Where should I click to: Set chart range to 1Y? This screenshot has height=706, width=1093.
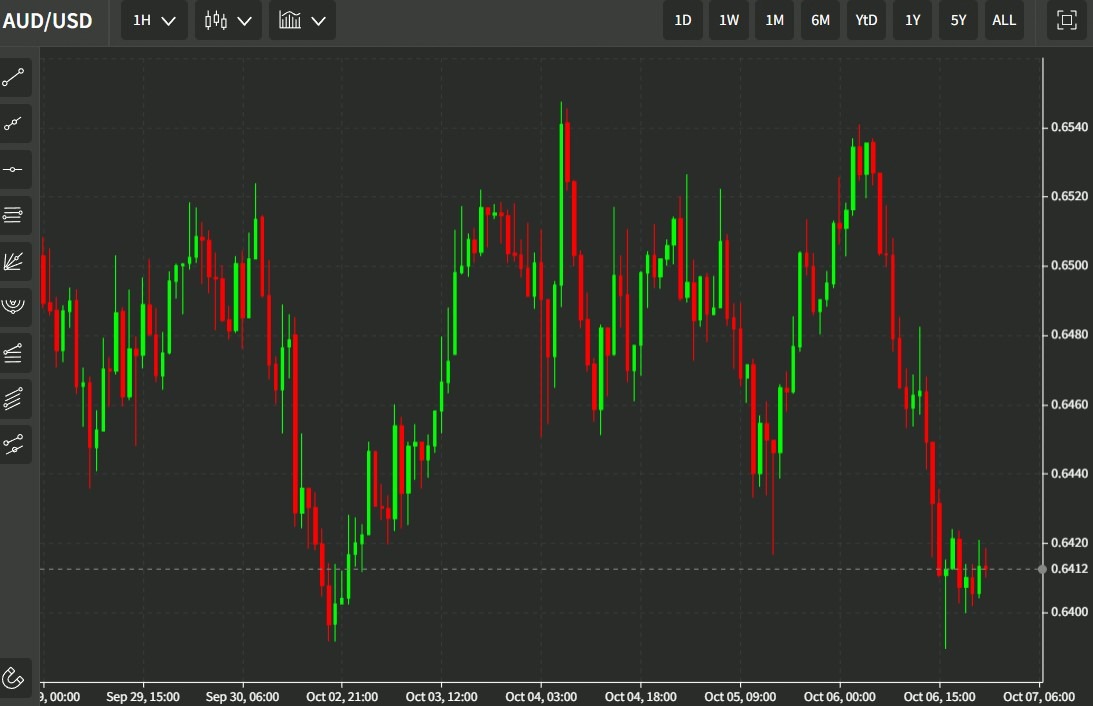pos(912,20)
